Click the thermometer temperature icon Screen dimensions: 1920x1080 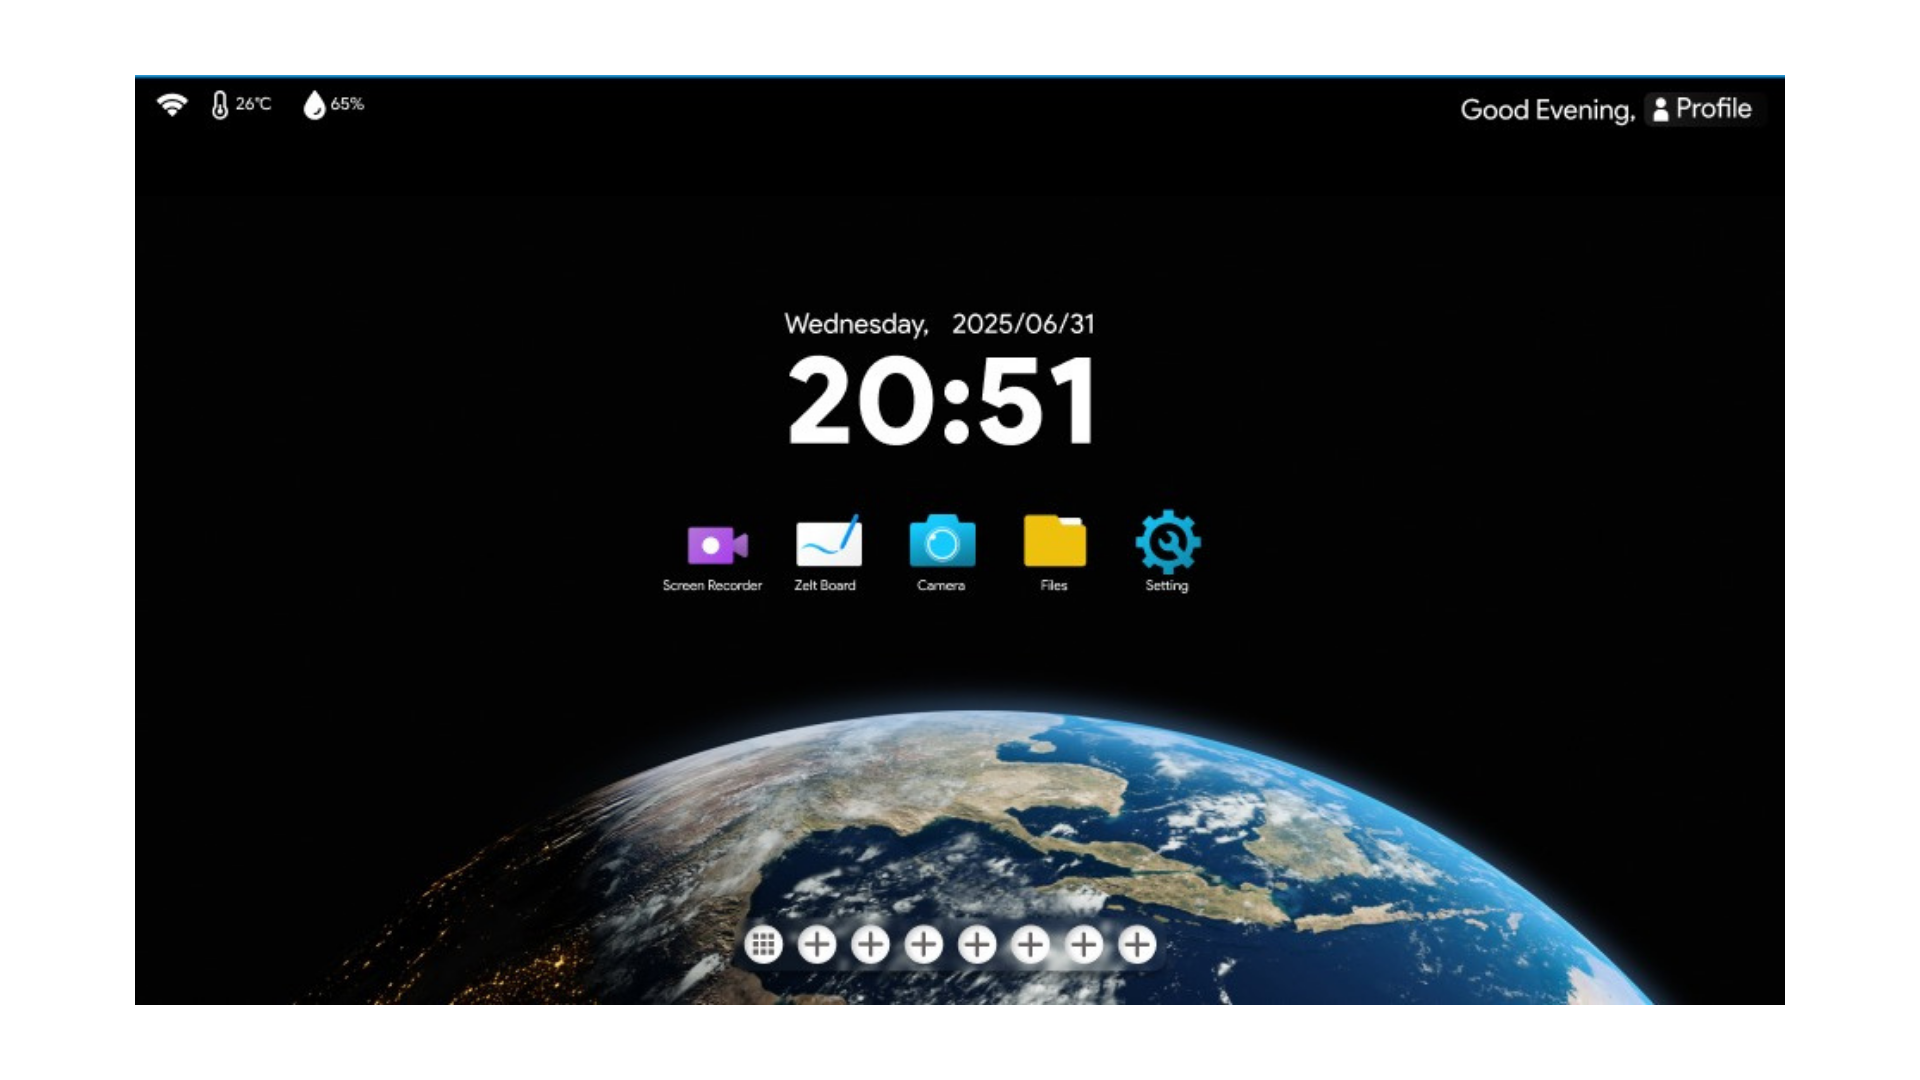coord(220,105)
